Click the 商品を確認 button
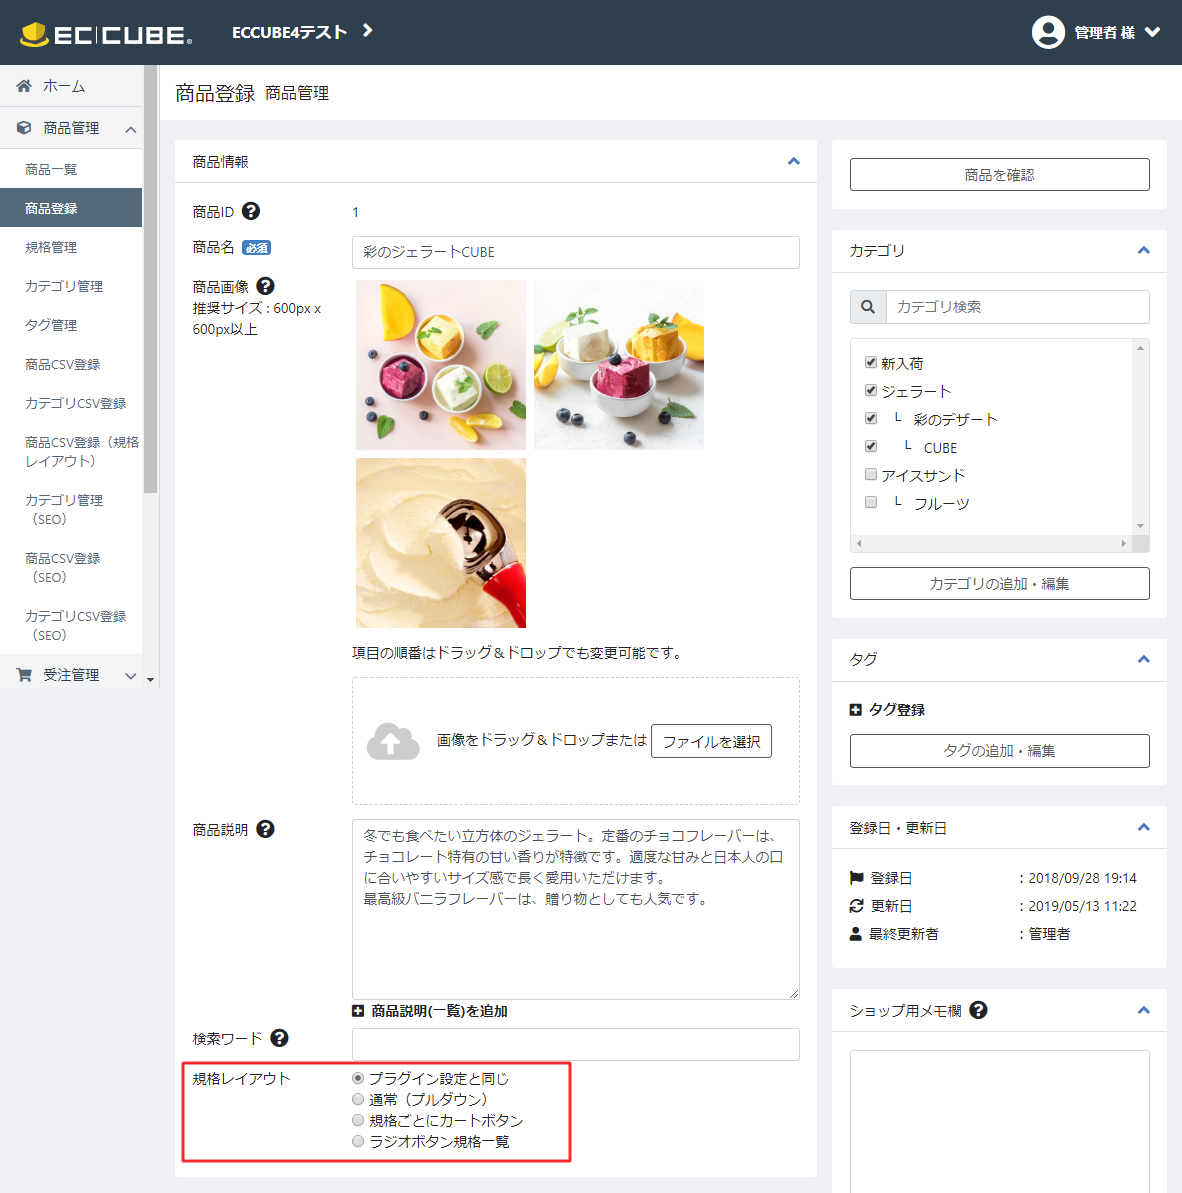The width and height of the screenshot is (1182, 1193). tap(999, 175)
